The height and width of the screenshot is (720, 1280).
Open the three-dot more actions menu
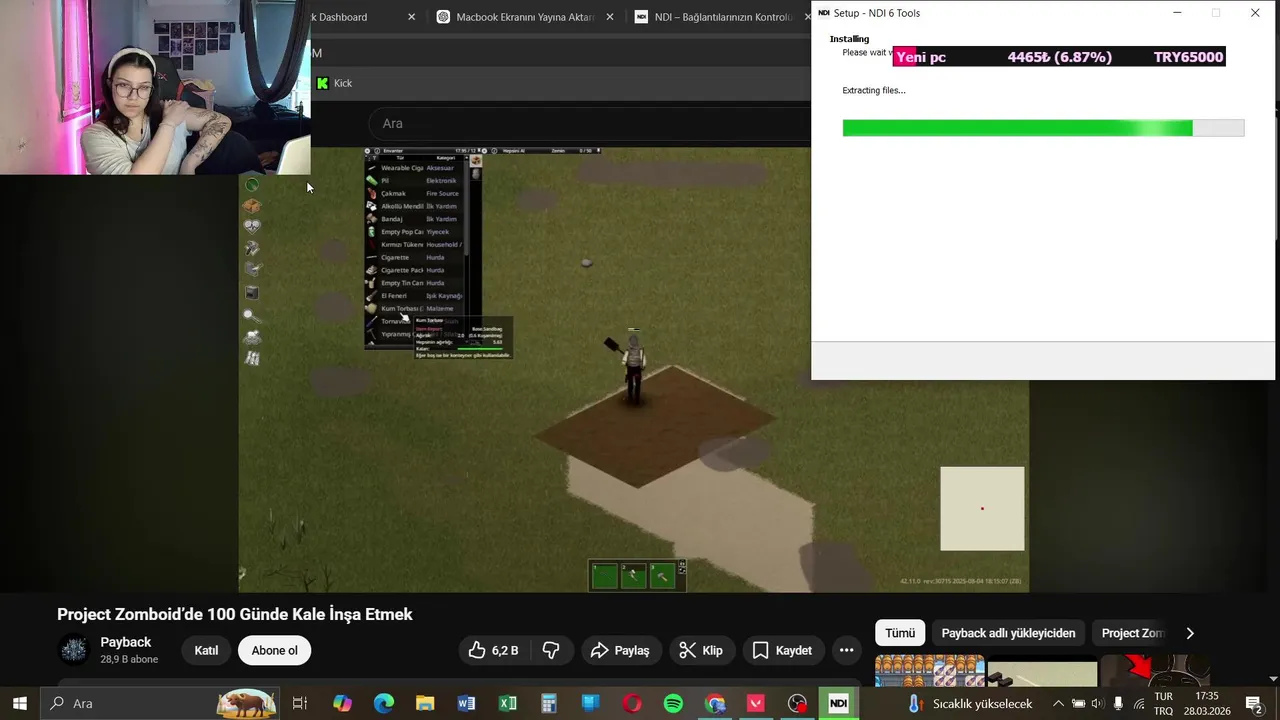click(846, 650)
